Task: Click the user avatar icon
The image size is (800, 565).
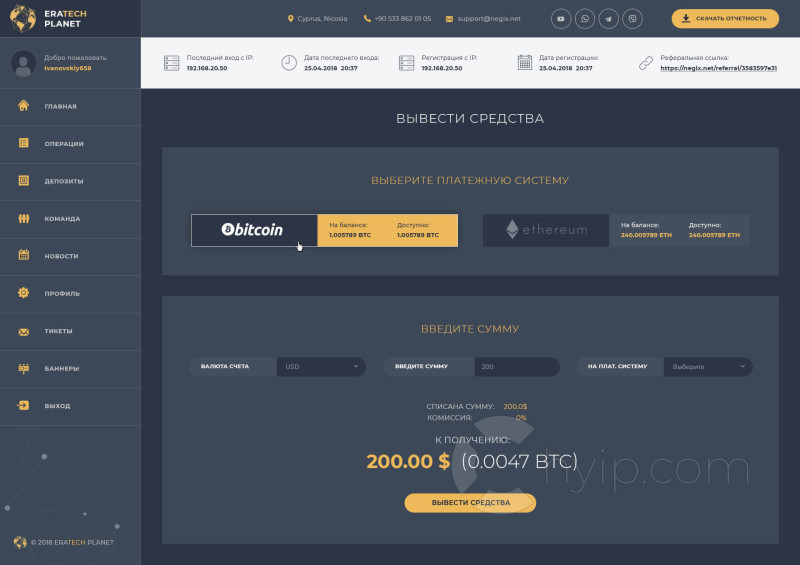Action: click(x=23, y=63)
